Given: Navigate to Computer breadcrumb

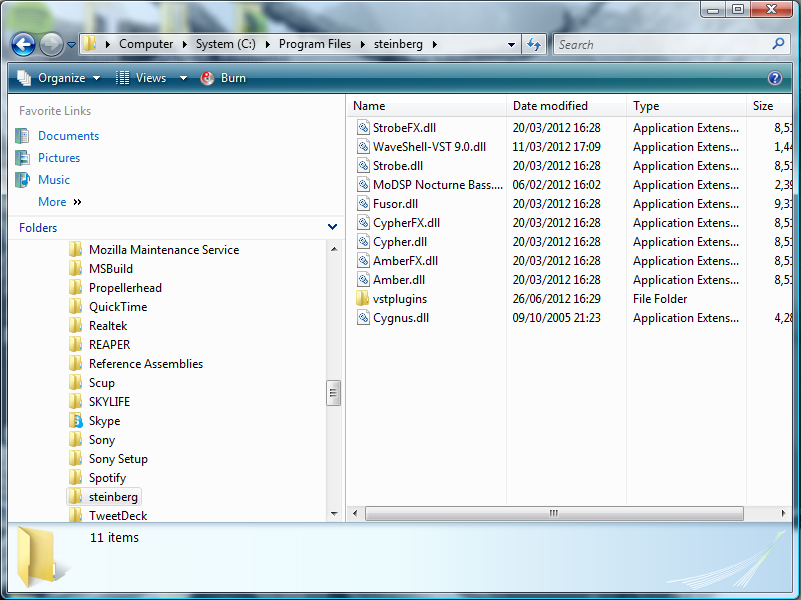Looking at the screenshot, I should tap(146, 44).
